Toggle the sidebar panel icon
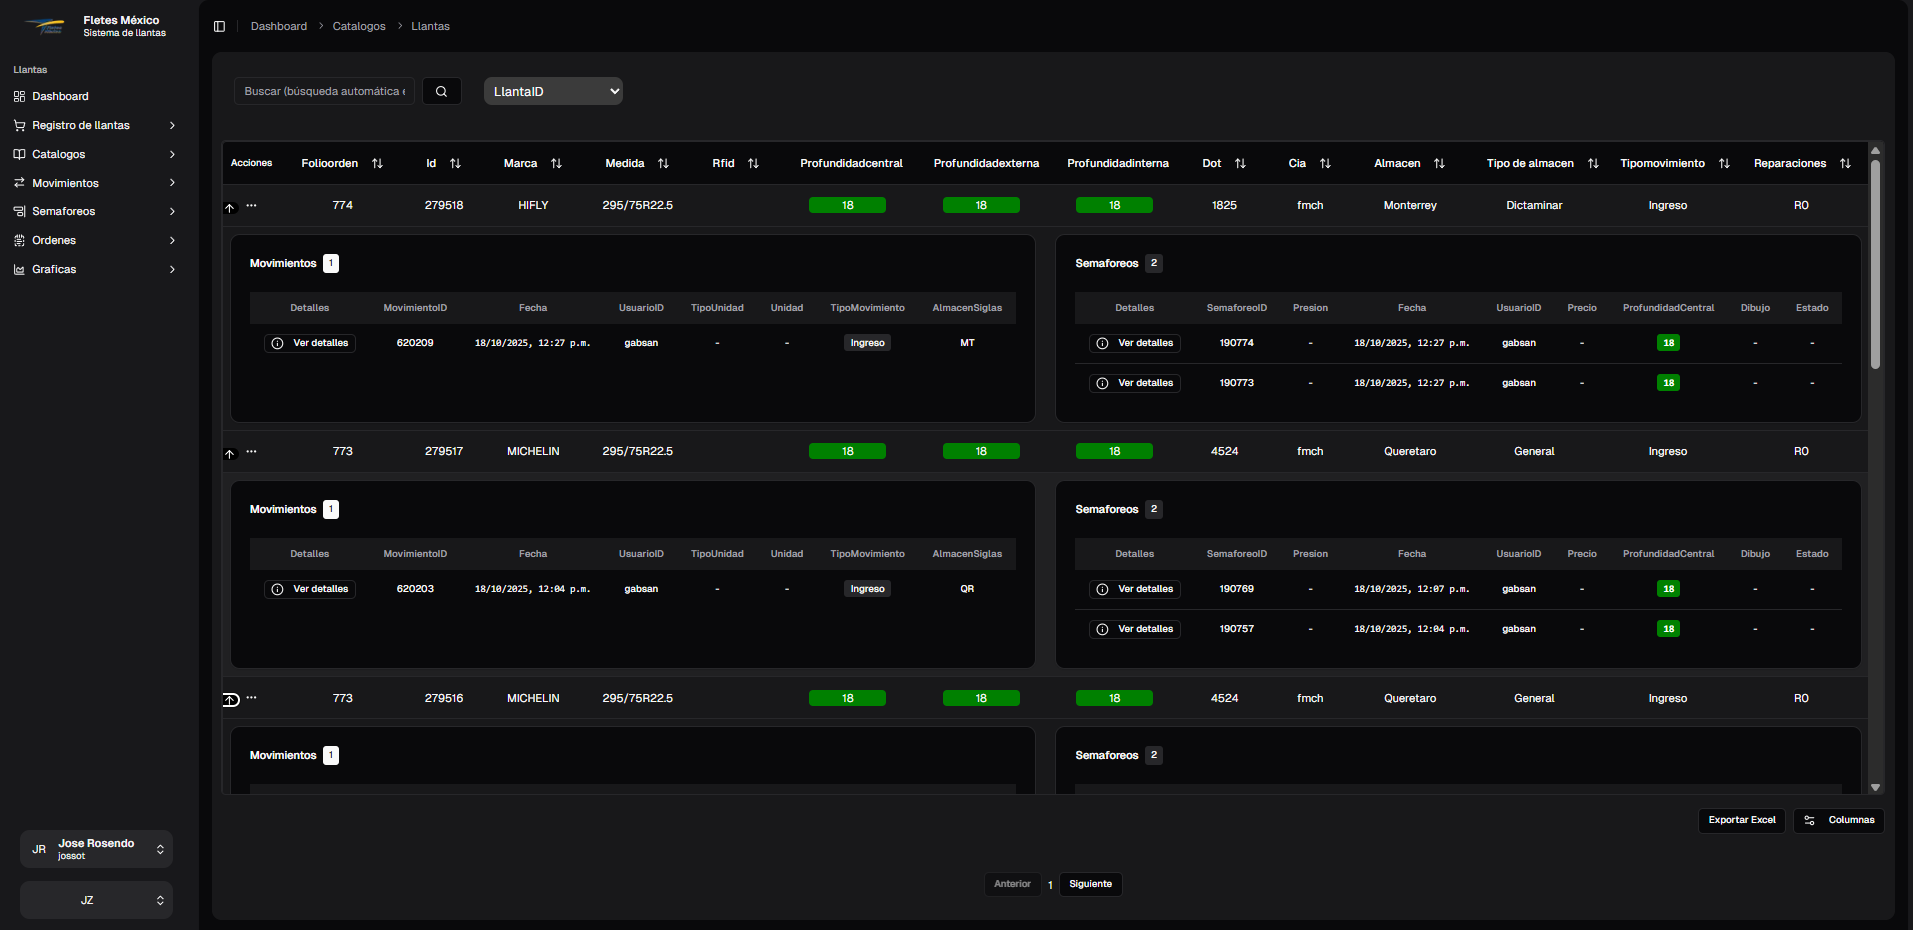 220,26
